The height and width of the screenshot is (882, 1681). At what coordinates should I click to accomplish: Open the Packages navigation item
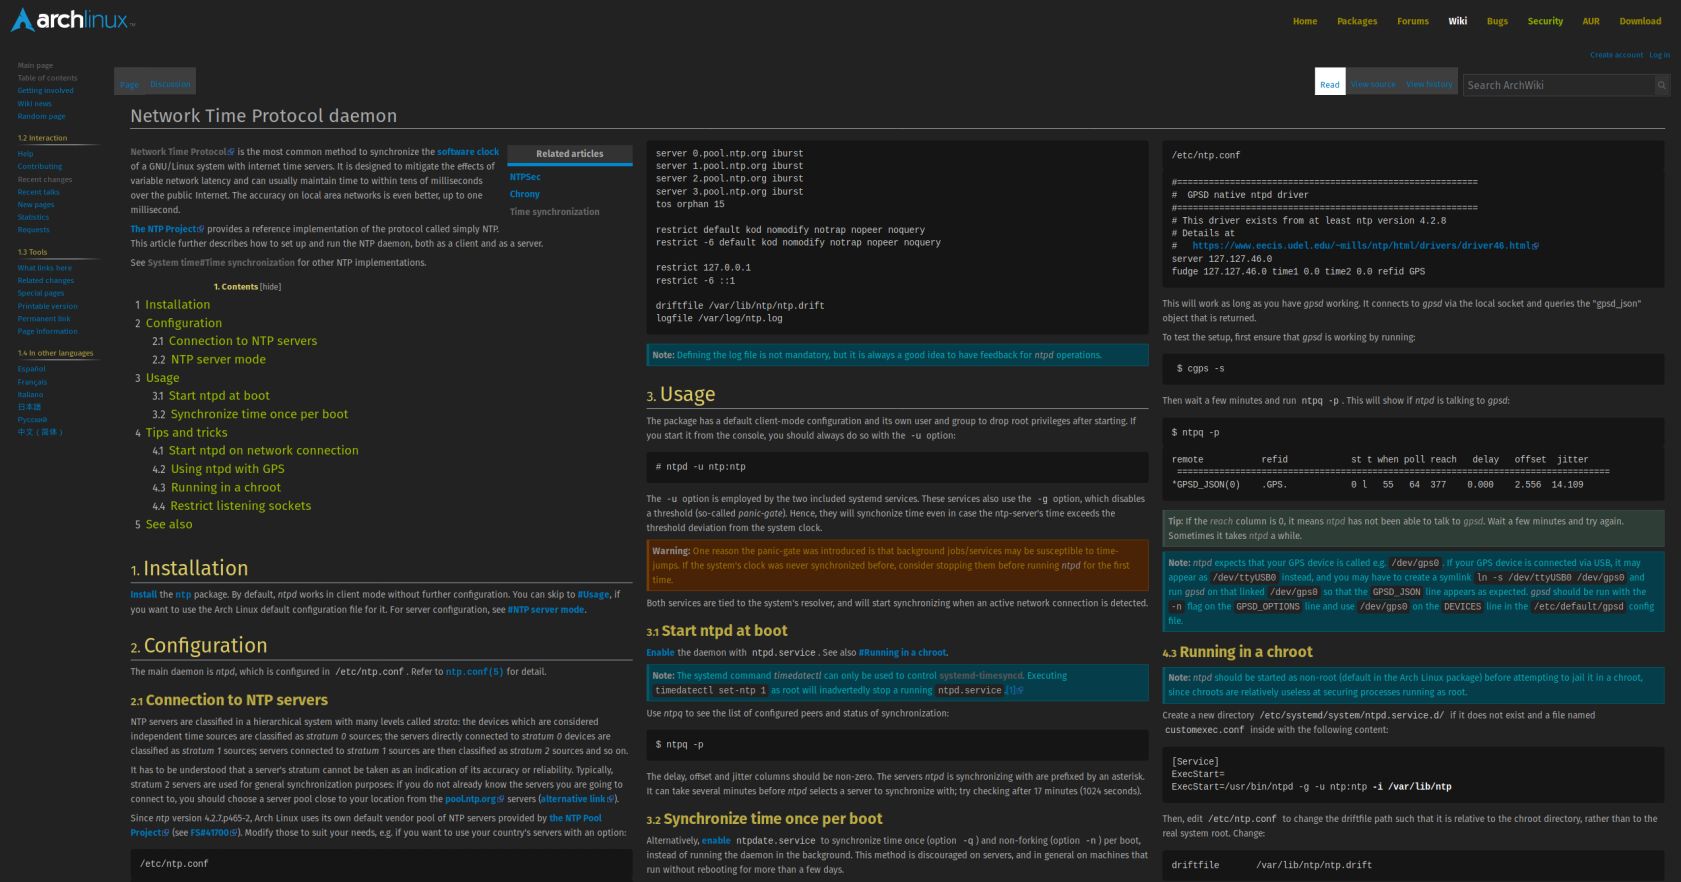coord(1357,21)
